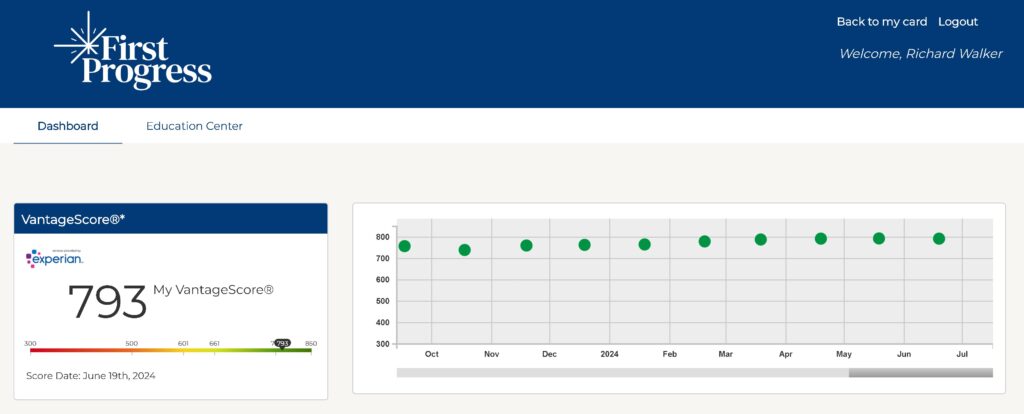1024x414 pixels.
Task: Switch to the Education Center tab
Action: (194, 126)
